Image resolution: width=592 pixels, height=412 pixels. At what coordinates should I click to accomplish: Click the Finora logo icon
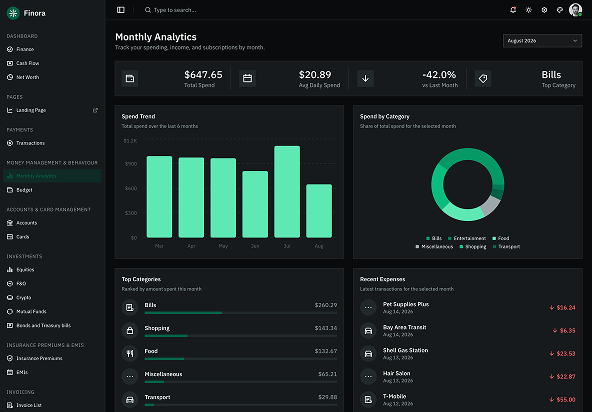click(13, 13)
